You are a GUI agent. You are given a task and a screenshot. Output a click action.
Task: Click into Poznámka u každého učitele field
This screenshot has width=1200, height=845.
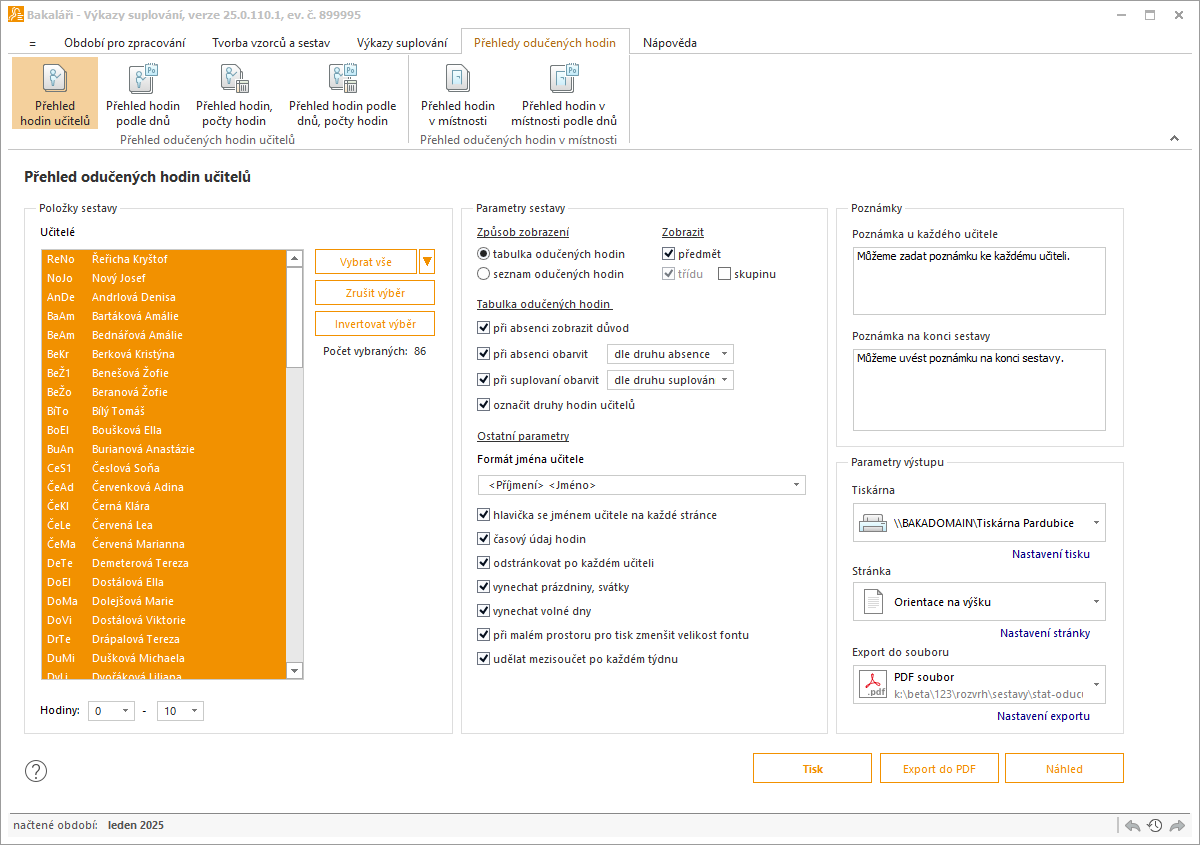(x=979, y=281)
